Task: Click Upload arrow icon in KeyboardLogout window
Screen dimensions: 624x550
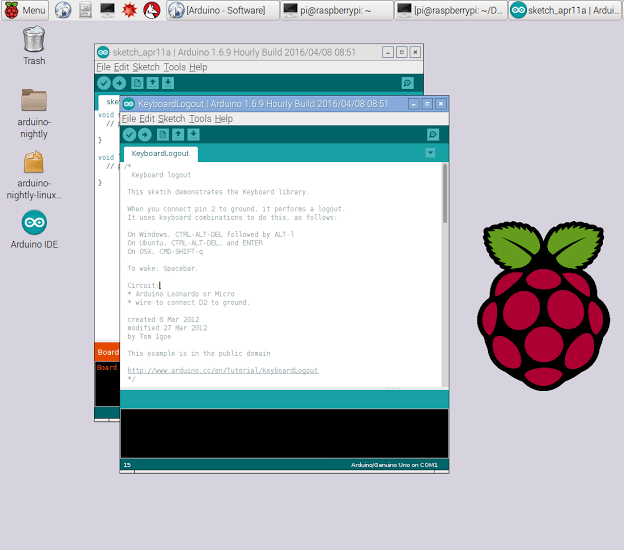Action: 145,134
